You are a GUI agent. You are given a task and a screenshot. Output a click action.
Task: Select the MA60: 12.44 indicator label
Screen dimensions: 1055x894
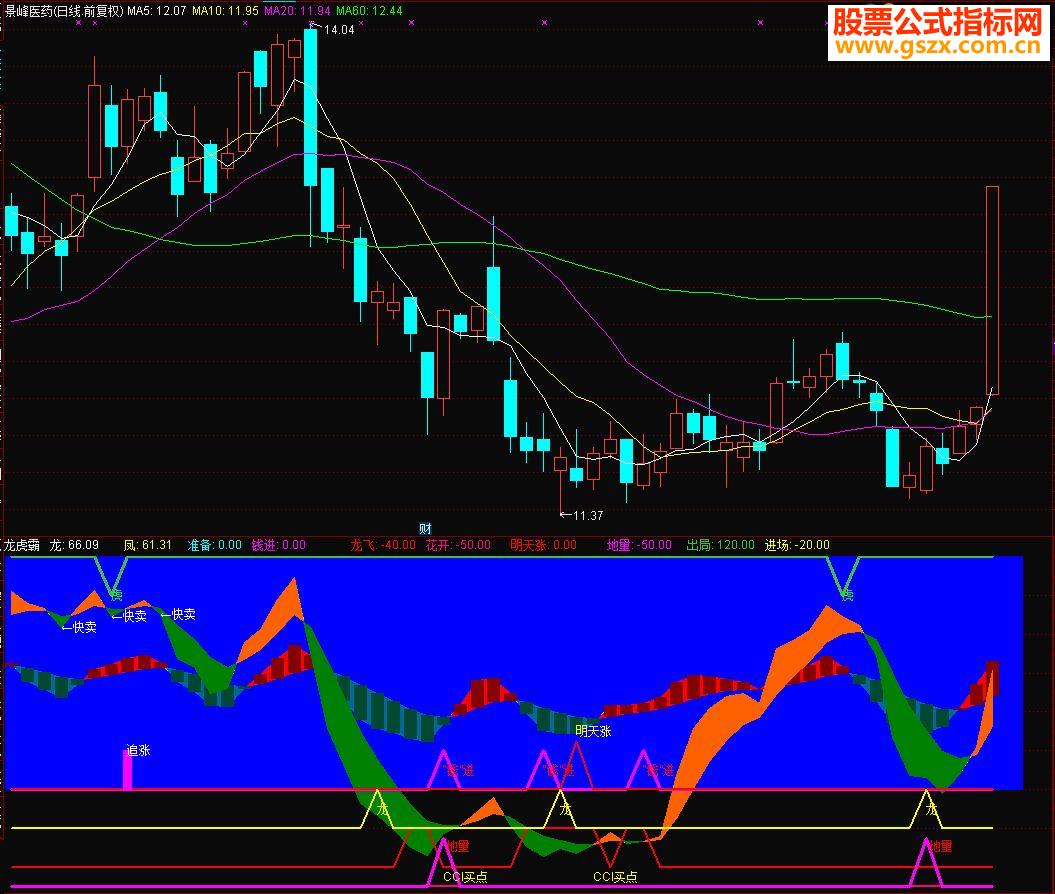[369, 11]
